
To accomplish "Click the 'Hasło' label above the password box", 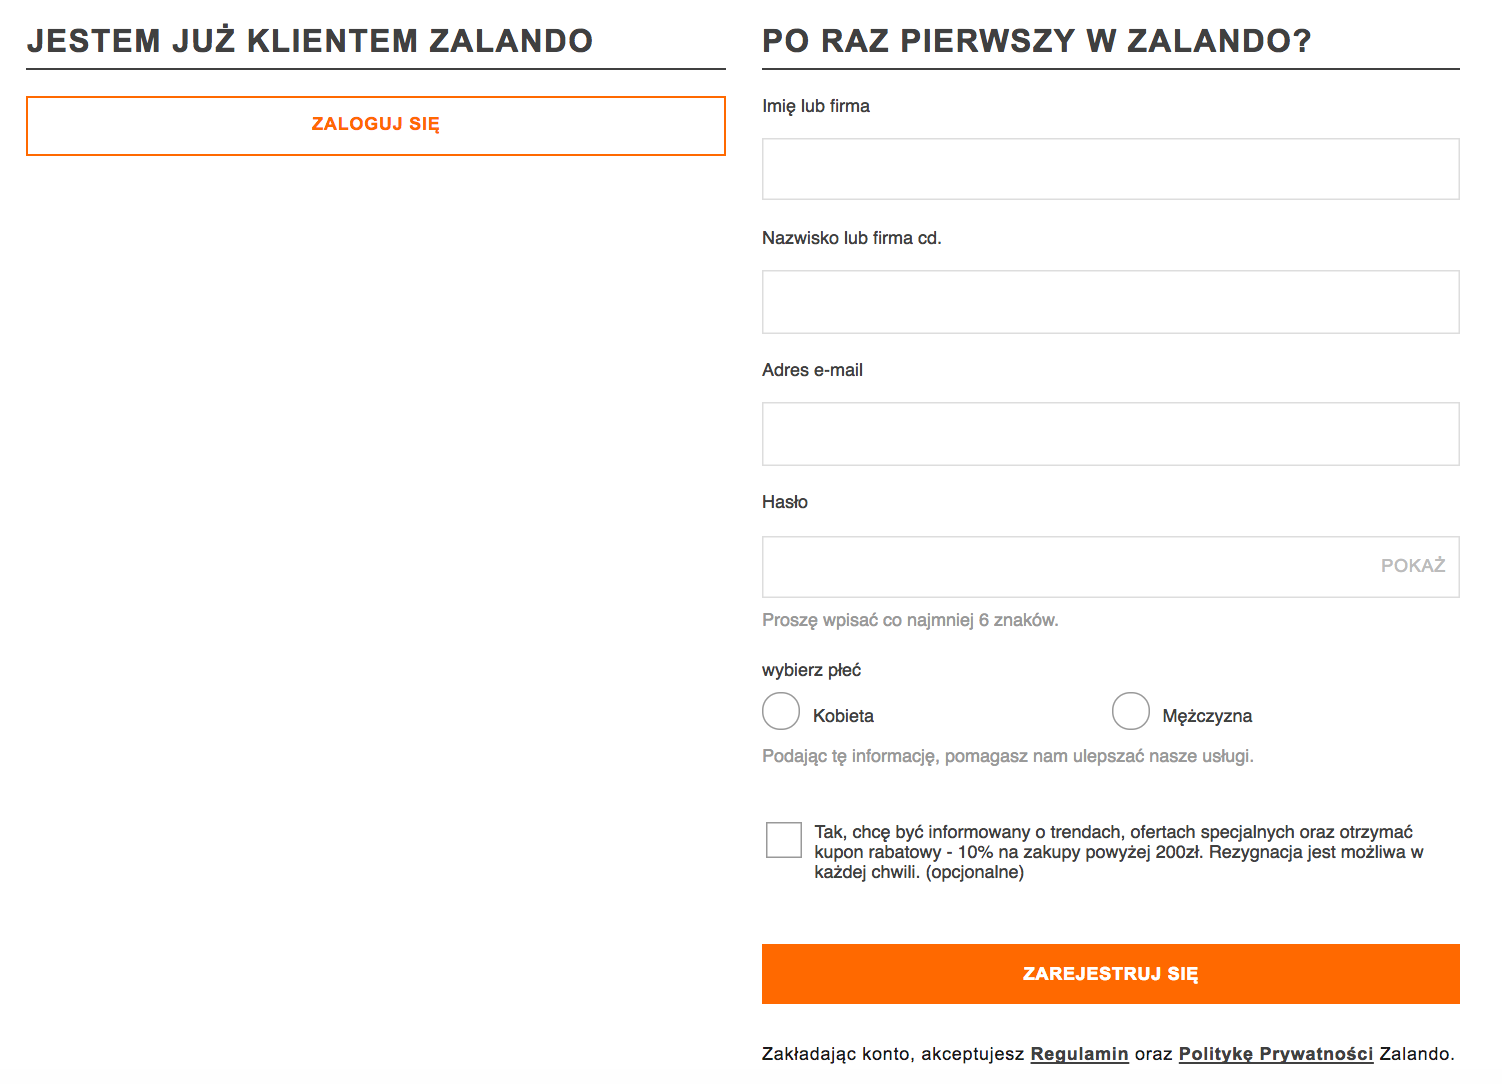I will pyautogui.click(x=785, y=502).
